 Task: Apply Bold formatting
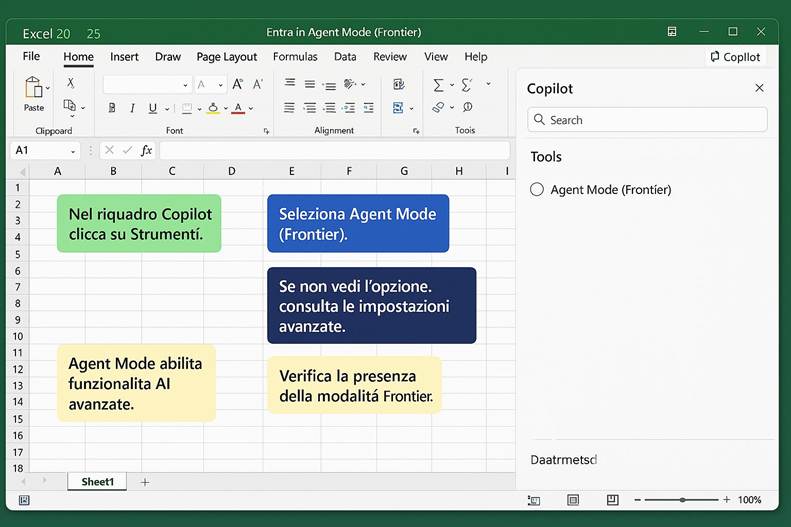click(x=111, y=108)
